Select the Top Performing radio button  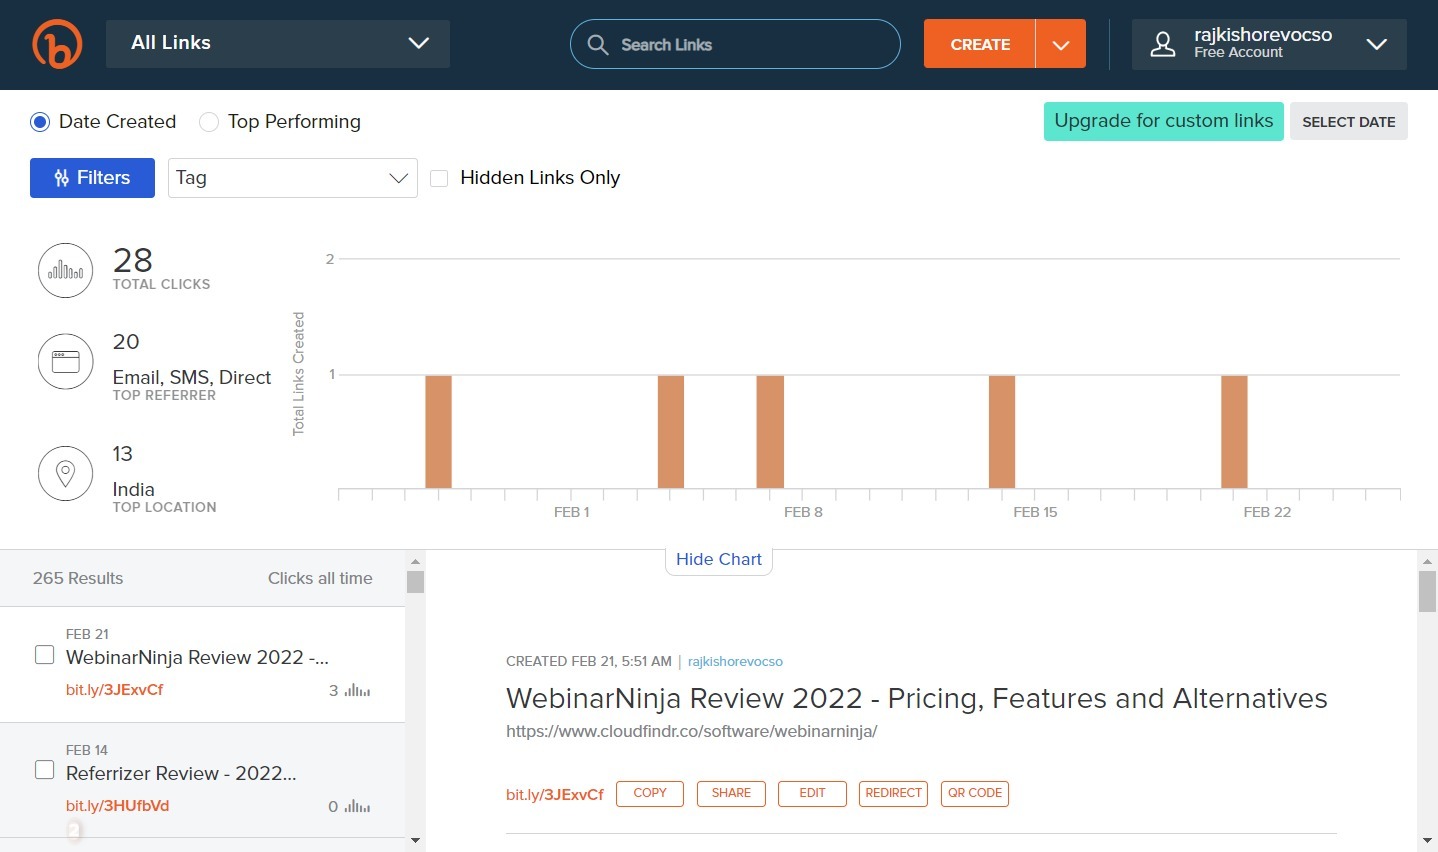(209, 122)
